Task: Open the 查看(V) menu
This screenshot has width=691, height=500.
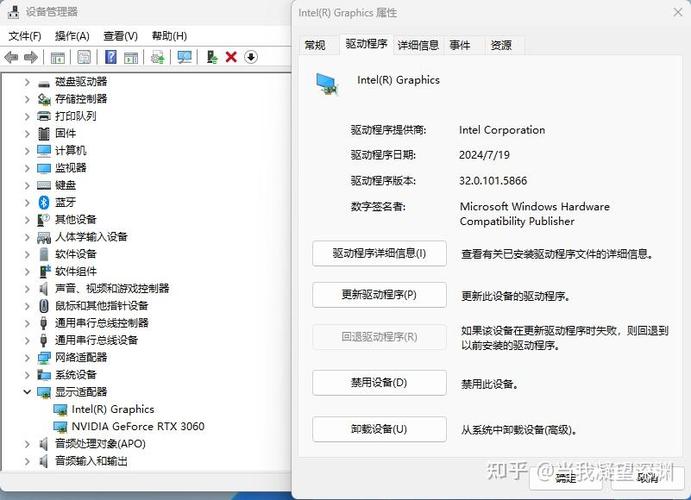Action: [x=120, y=36]
